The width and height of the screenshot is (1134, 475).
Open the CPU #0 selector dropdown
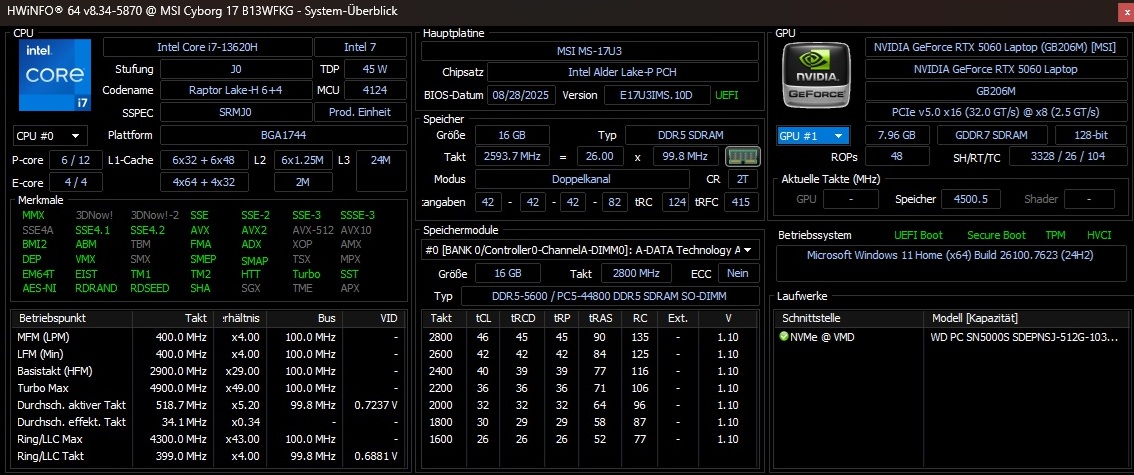pyautogui.click(x=50, y=135)
